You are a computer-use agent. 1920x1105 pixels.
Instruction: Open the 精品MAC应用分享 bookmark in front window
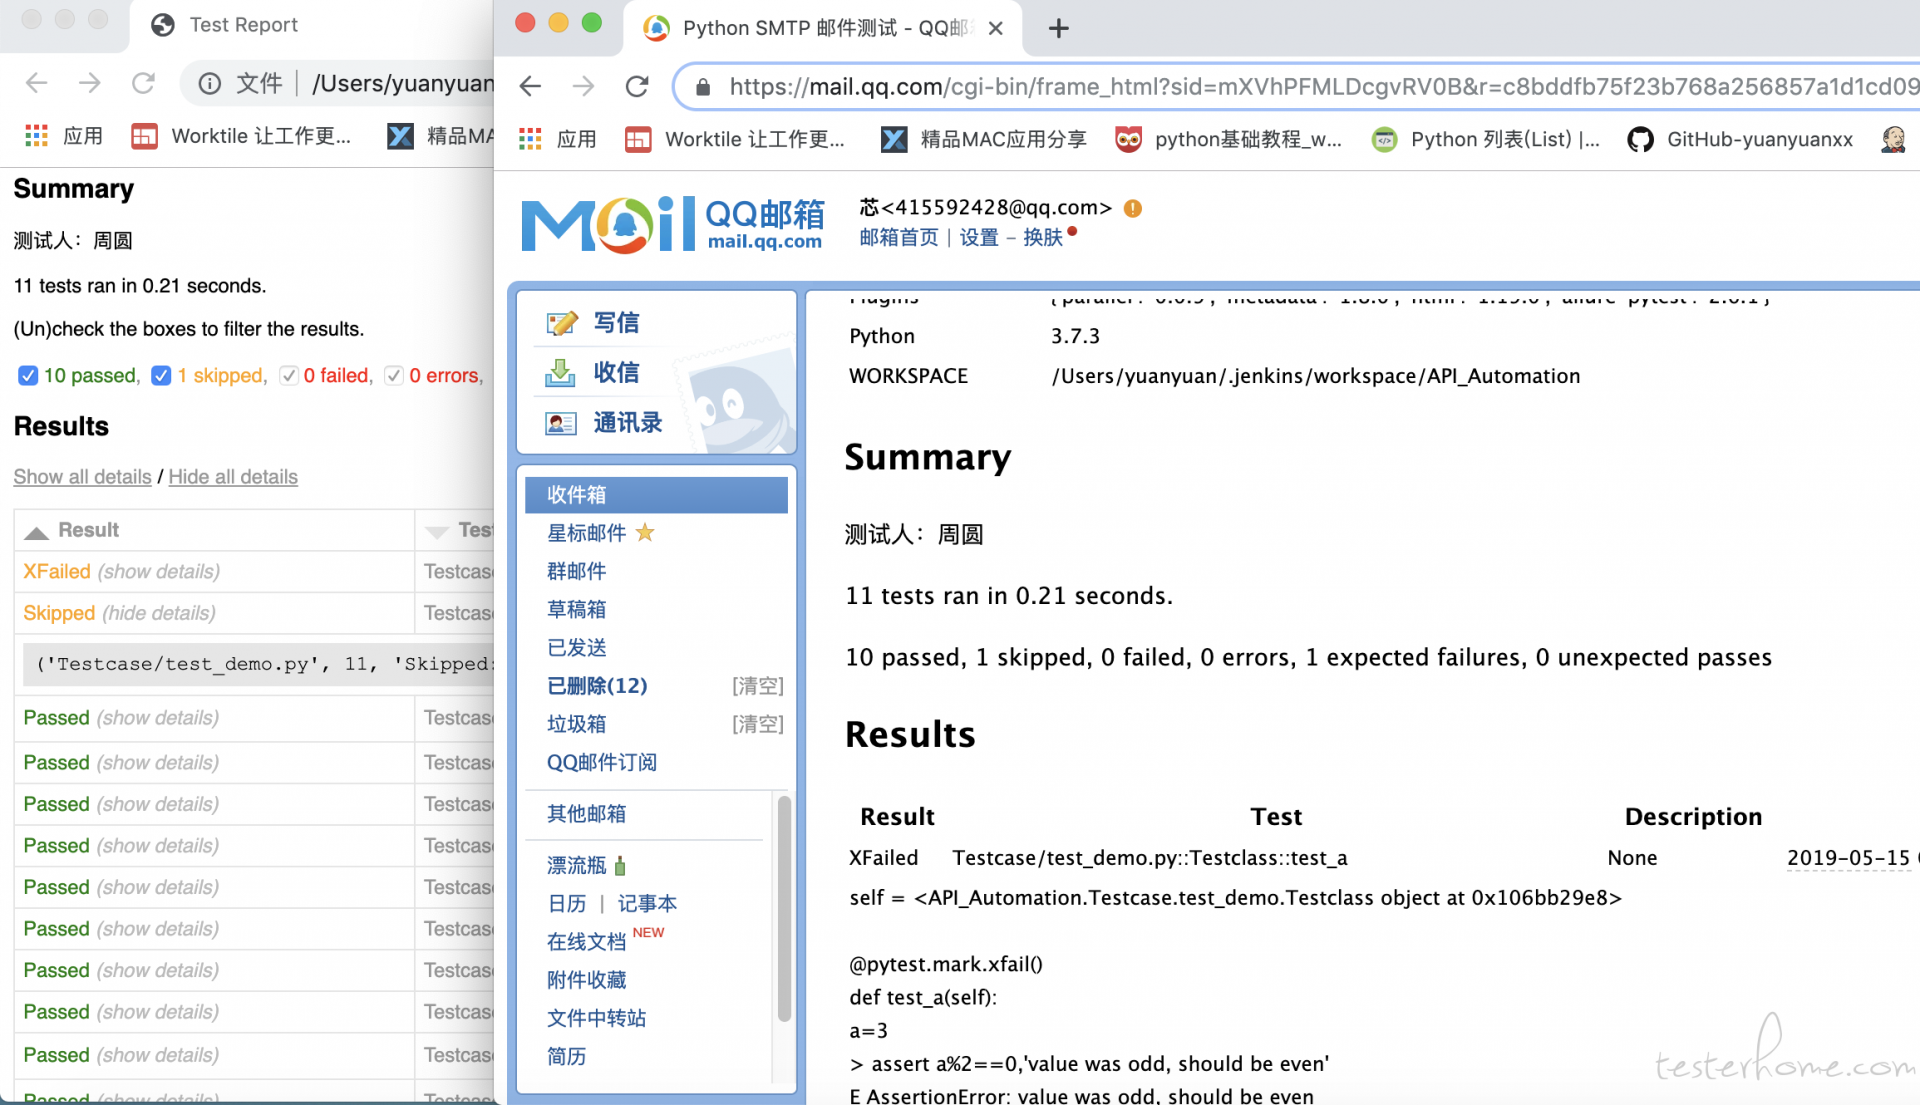point(984,139)
